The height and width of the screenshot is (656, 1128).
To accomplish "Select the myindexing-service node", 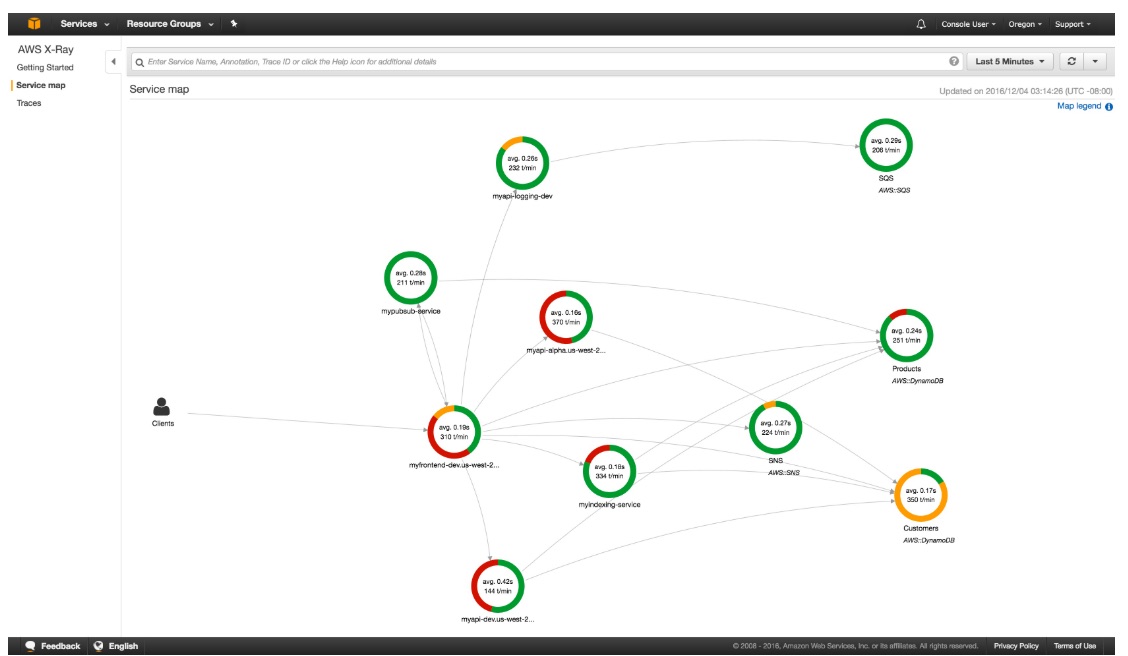I will click(609, 471).
